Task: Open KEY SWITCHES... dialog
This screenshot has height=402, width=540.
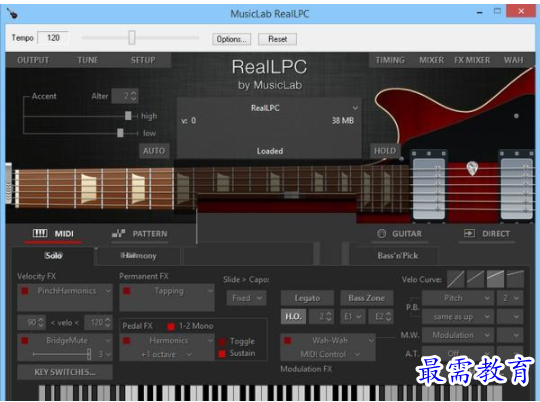Action: 65,372
